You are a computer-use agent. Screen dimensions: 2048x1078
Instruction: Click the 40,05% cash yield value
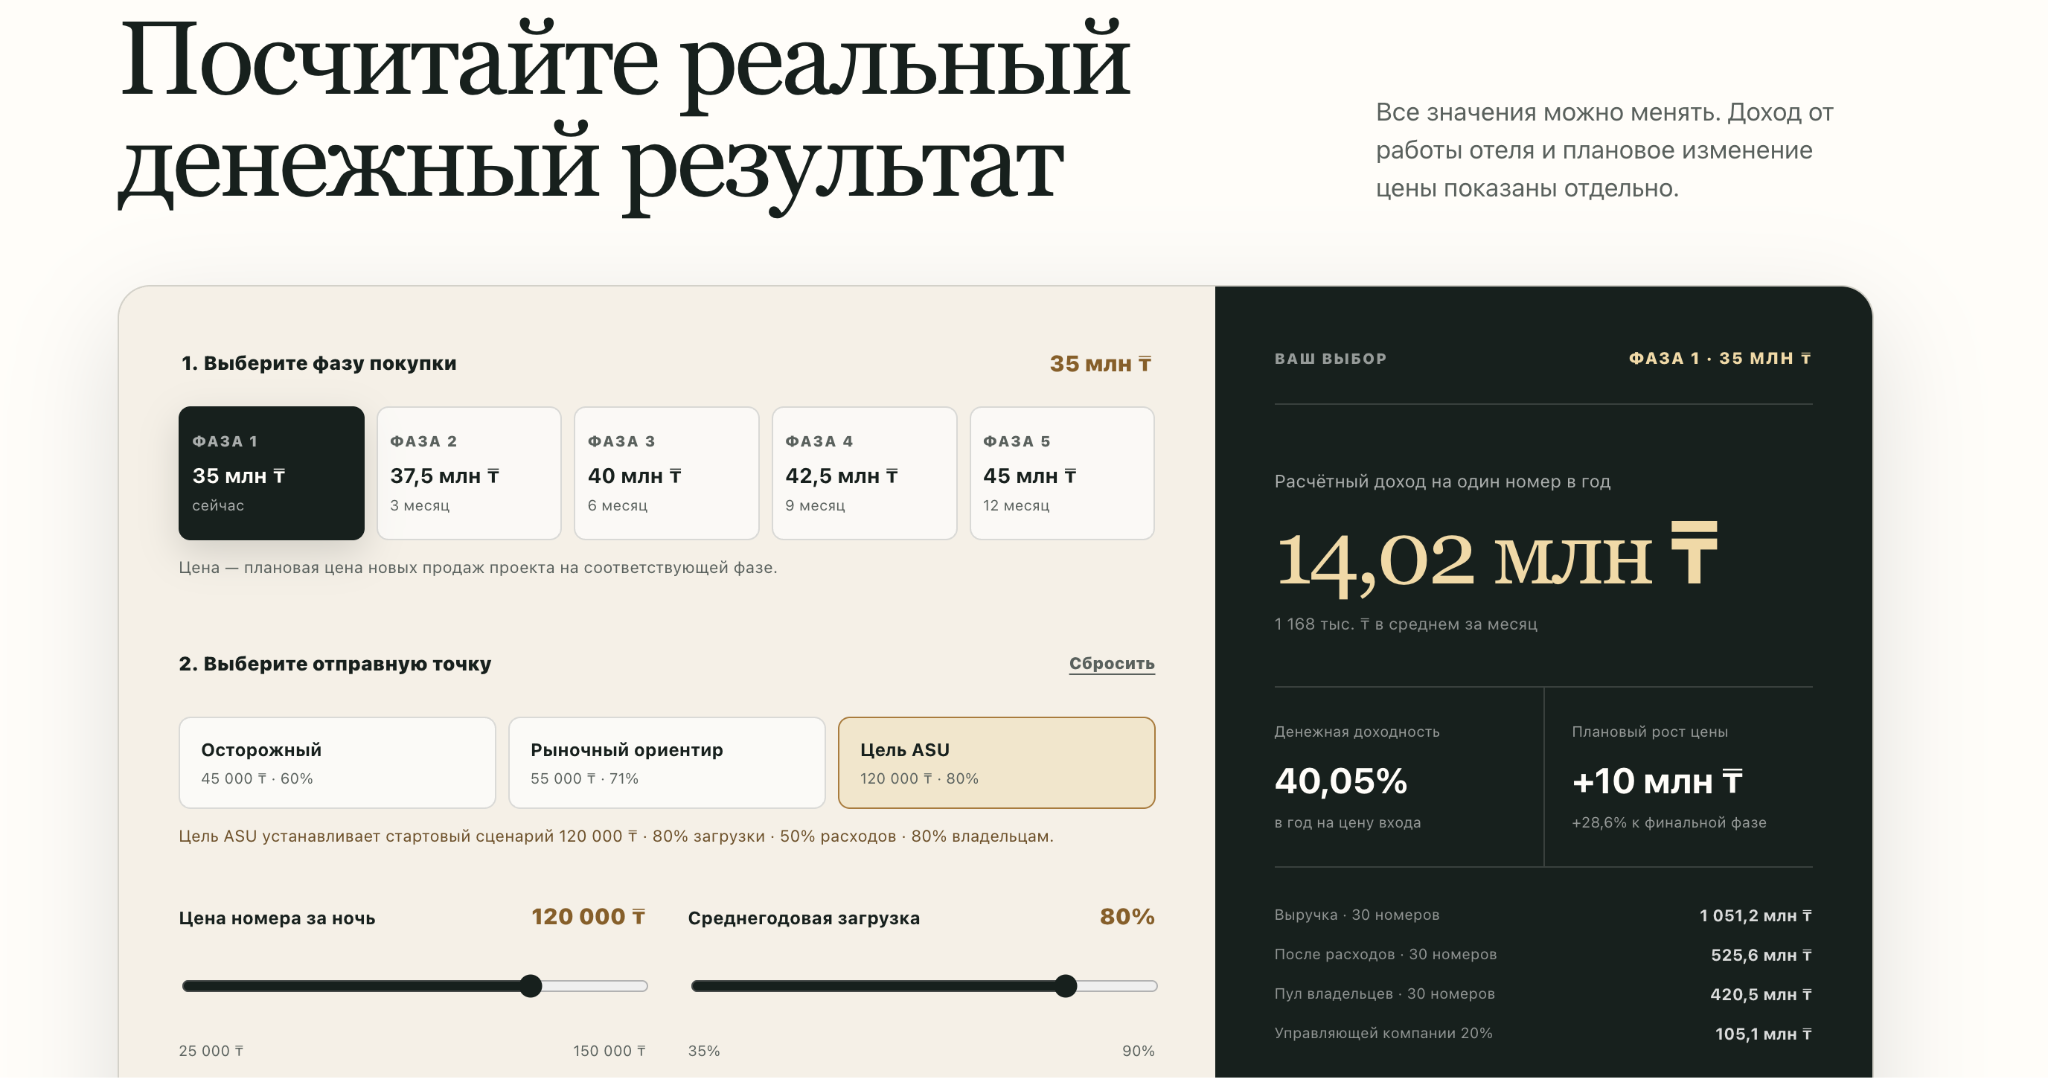1341,781
